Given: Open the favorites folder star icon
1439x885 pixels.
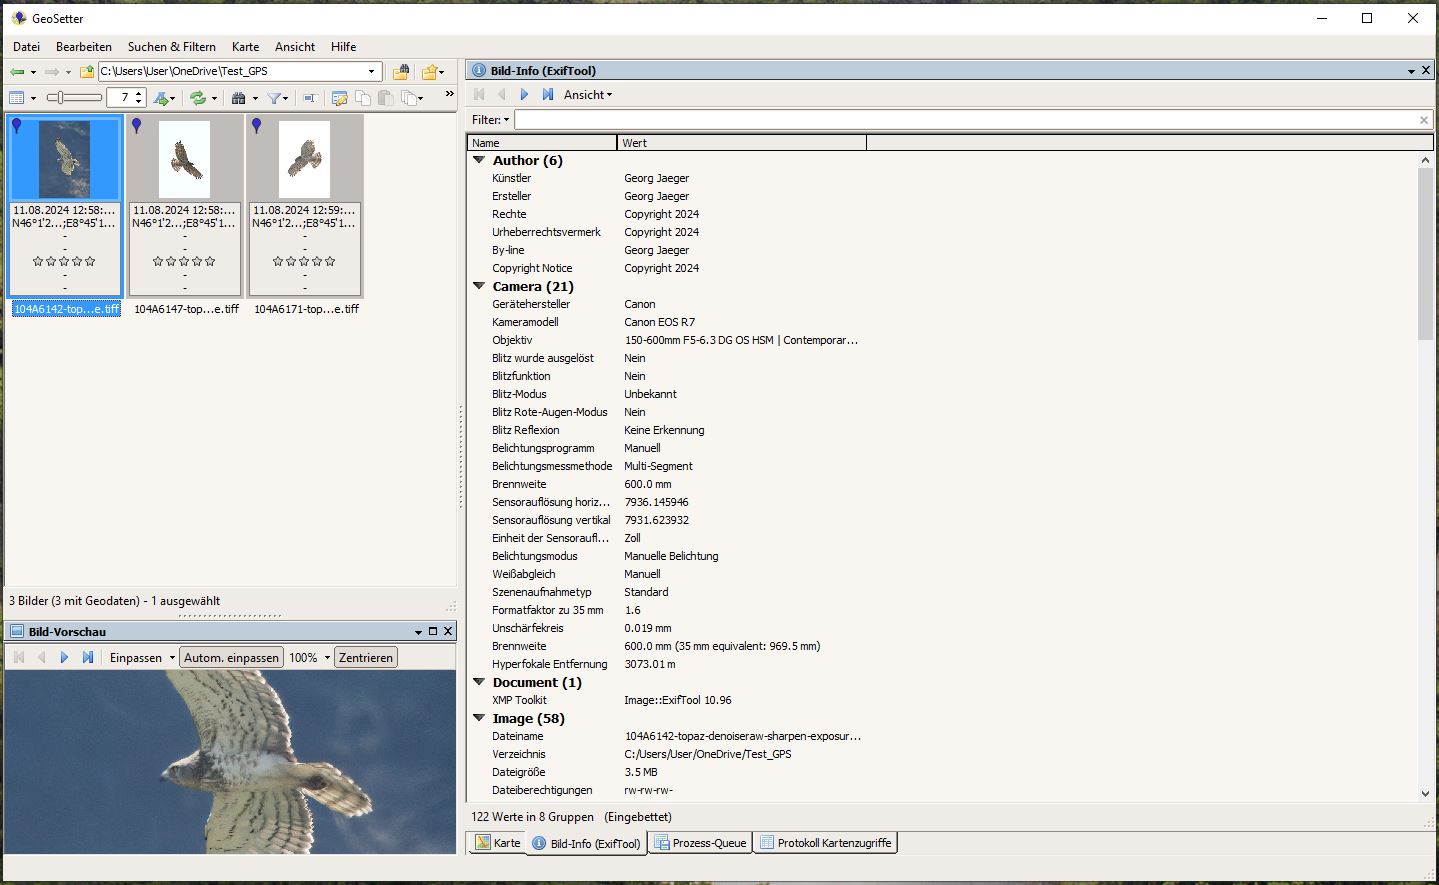Looking at the screenshot, I should [x=430, y=72].
